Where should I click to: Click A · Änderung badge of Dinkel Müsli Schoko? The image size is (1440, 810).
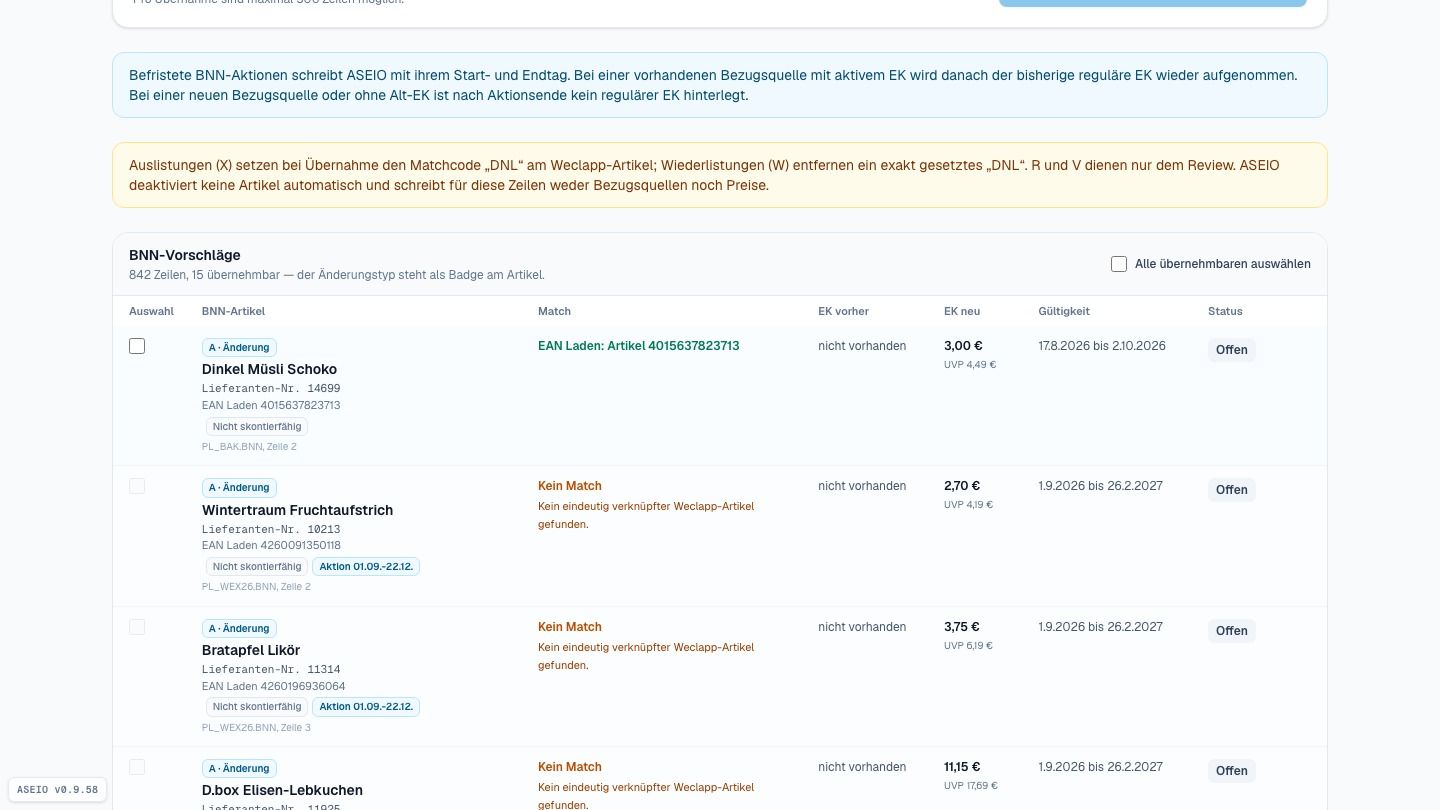coord(239,347)
